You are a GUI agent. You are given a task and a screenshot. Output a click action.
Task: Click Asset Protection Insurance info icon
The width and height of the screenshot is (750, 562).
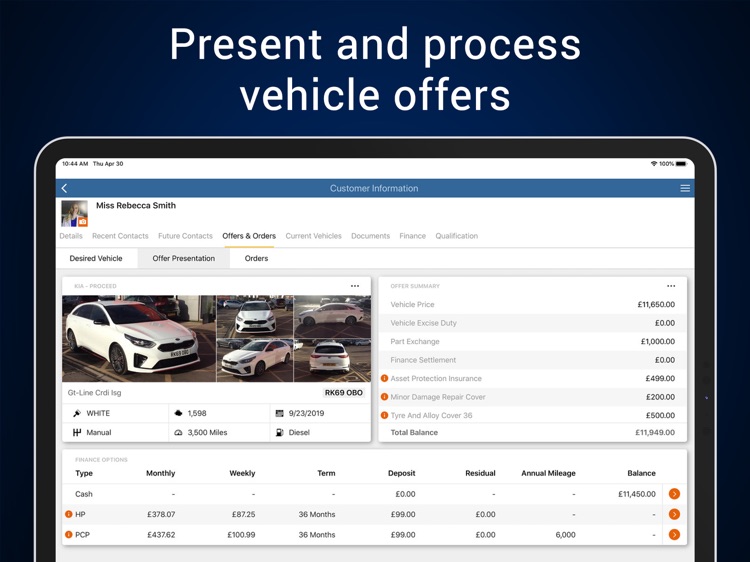pos(384,378)
